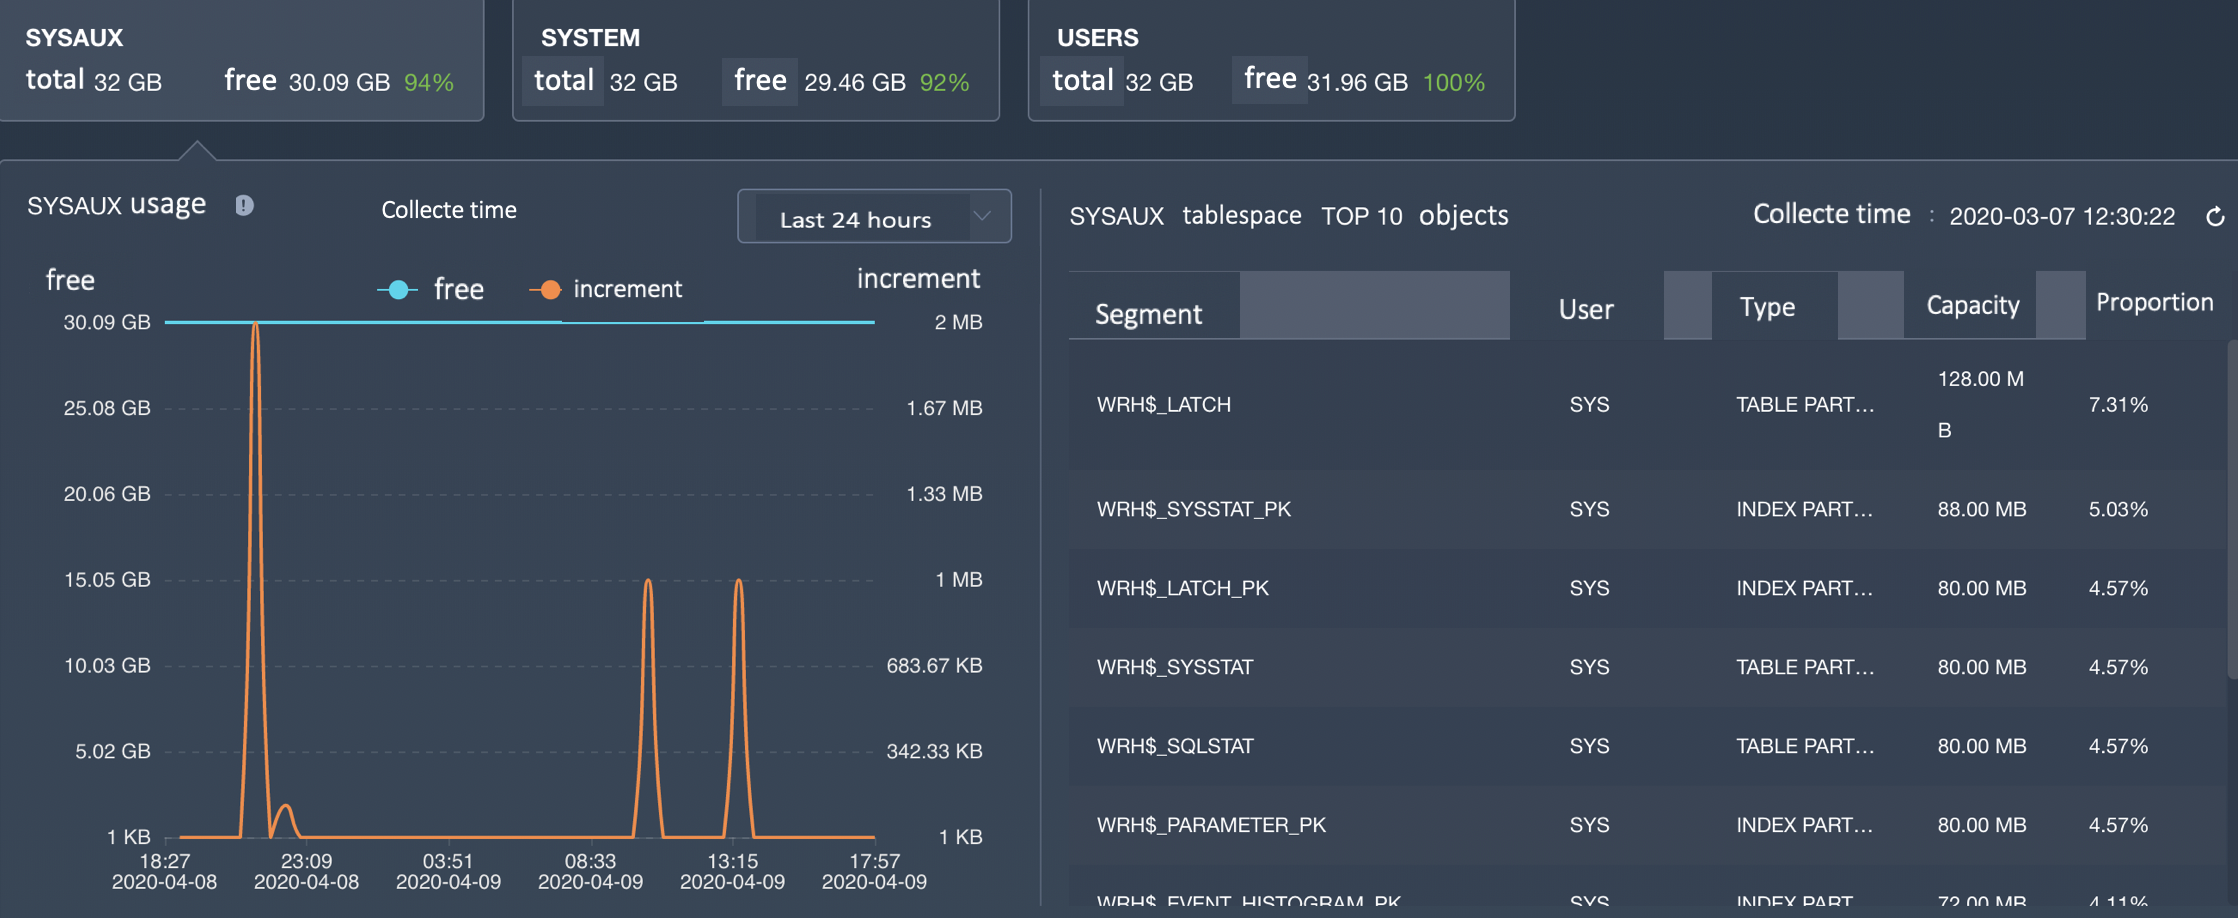The image size is (2238, 918).
Task: Select the USERS tablespace card
Action: (1270, 60)
